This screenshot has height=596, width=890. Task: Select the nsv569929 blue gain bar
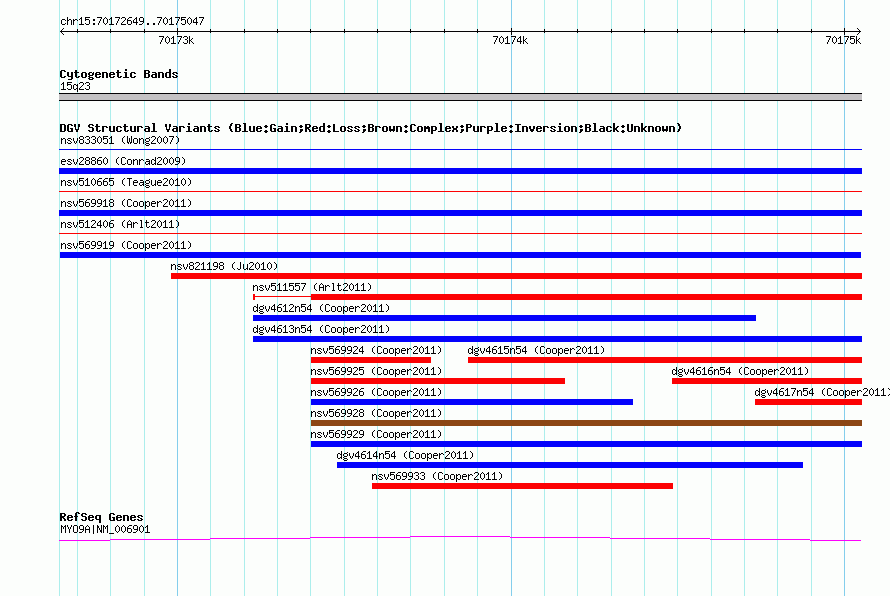coord(586,444)
